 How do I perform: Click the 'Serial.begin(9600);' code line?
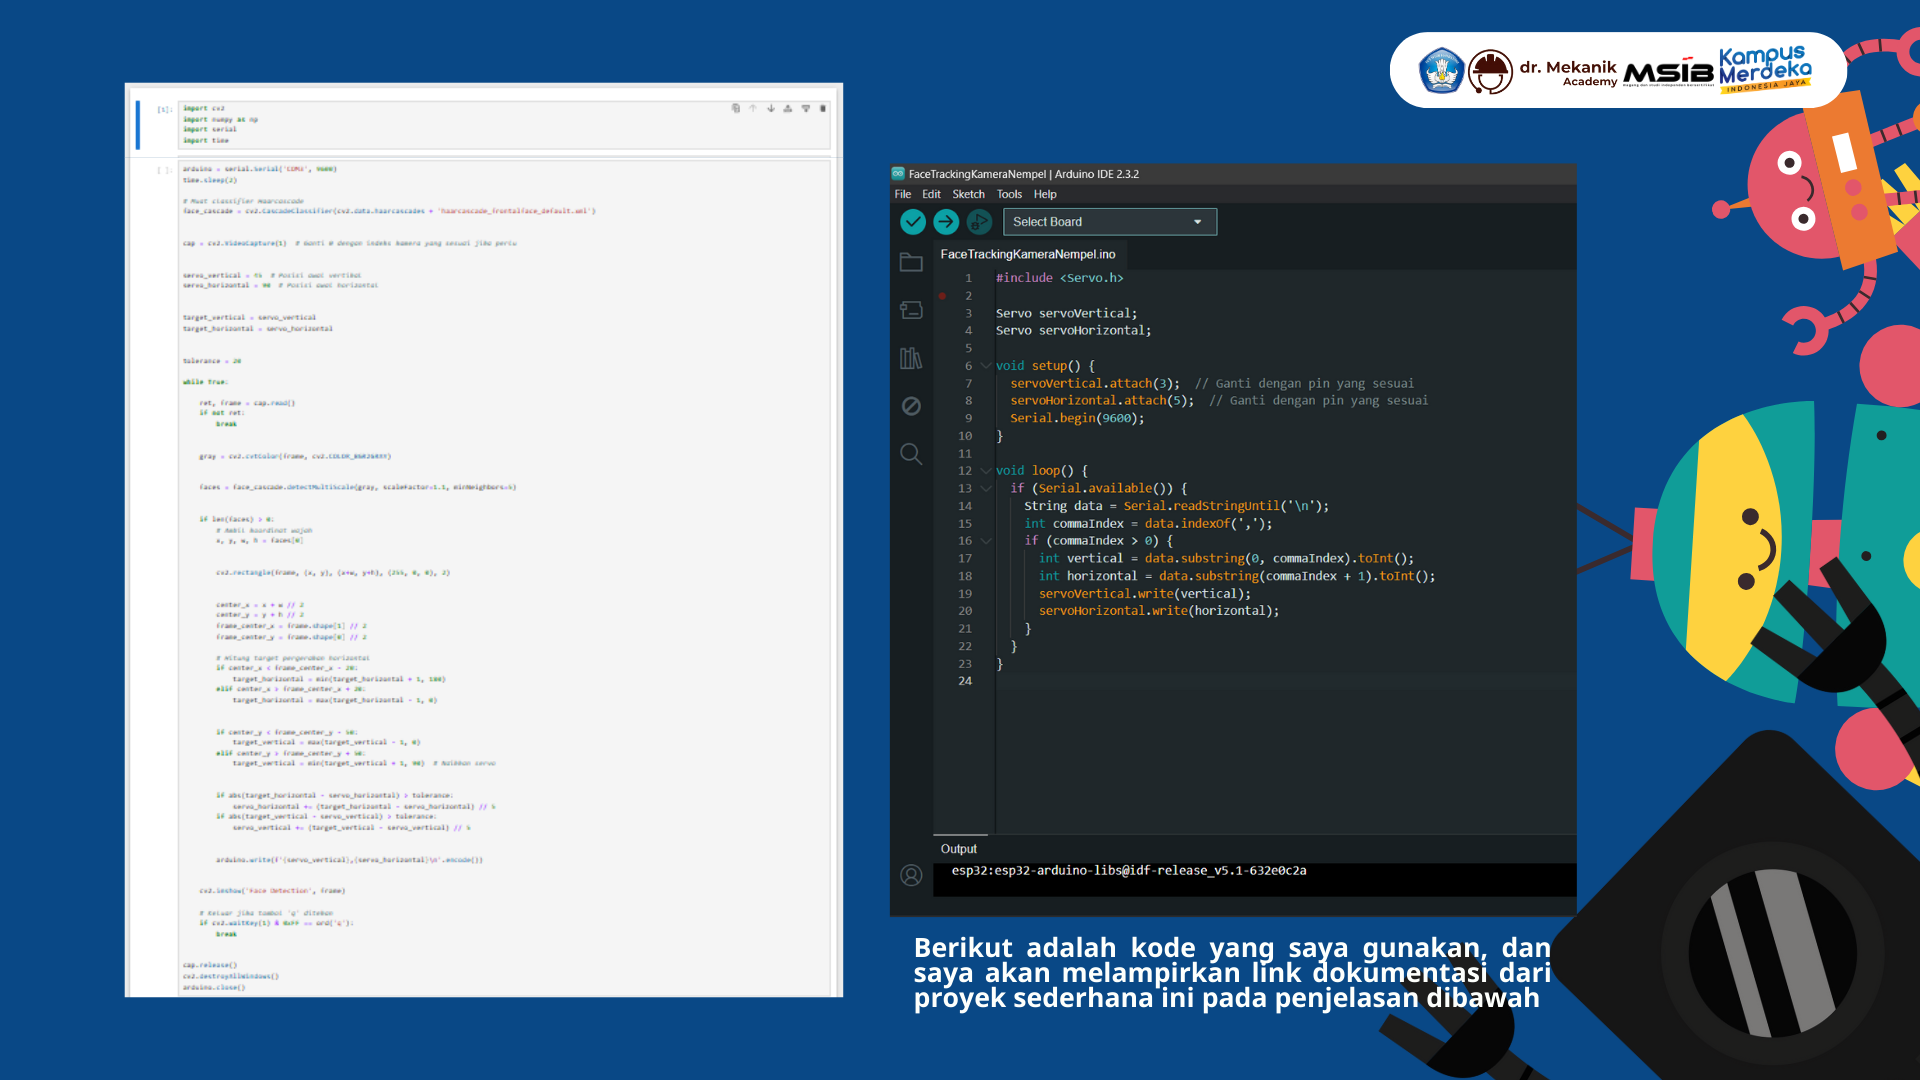pos(1077,419)
